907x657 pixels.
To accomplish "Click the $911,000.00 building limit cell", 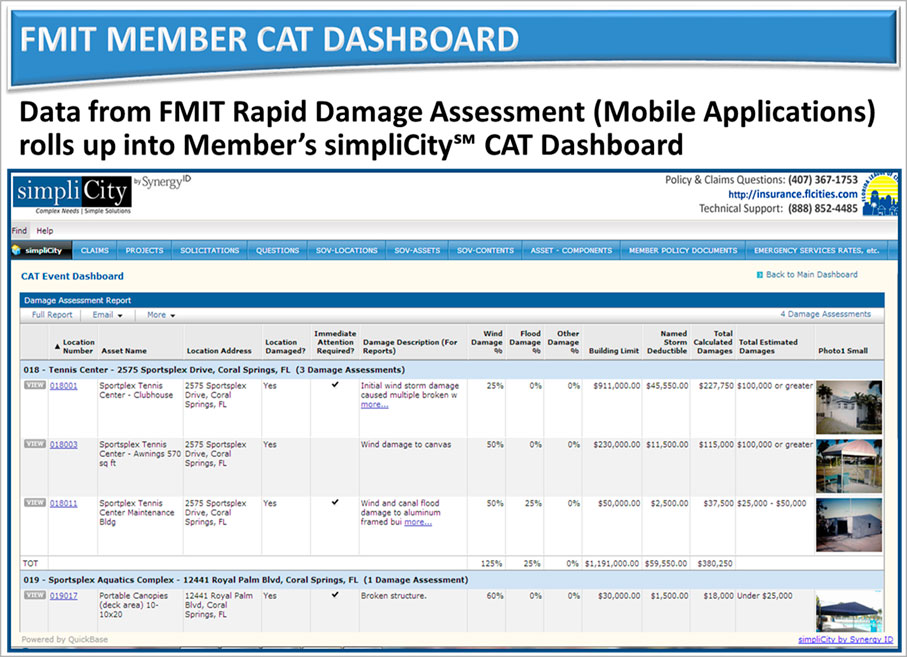I will pos(617,386).
